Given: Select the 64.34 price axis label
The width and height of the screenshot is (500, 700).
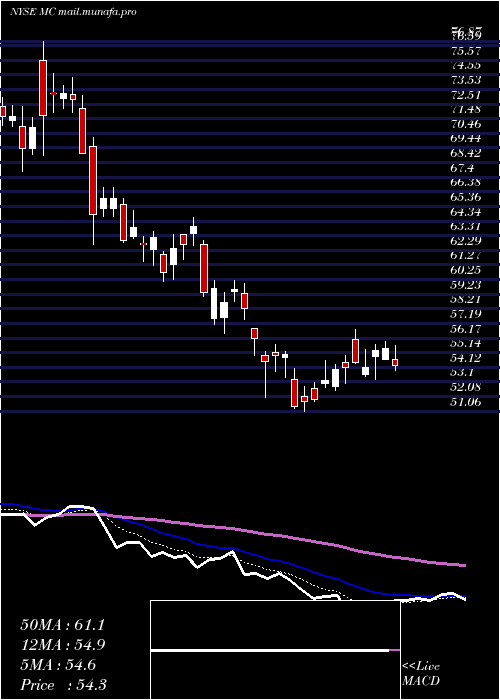Looking at the screenshot, I should pyautogui.click(x=466, y=212).
